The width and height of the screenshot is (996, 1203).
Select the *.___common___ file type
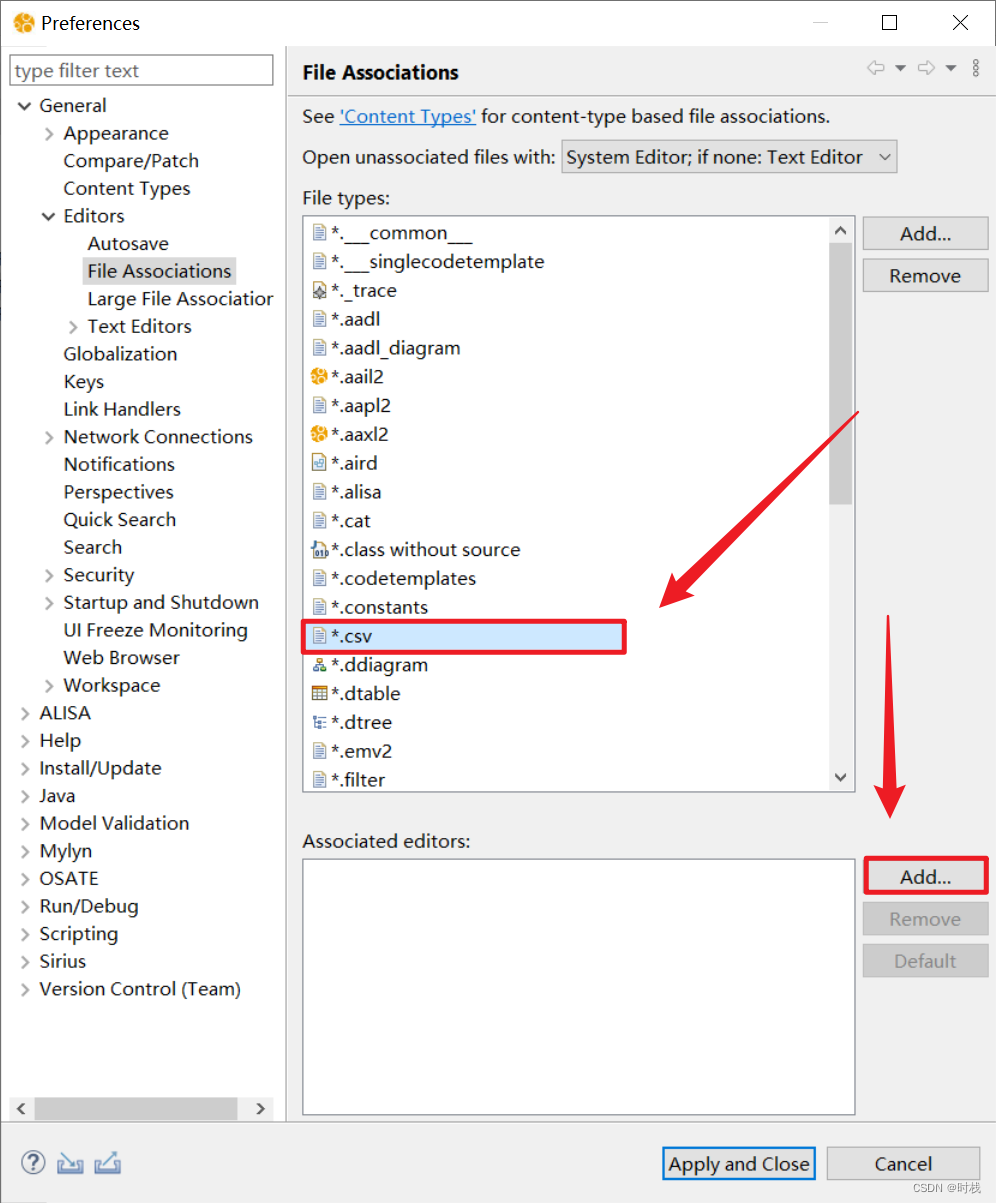click(401, 233)
